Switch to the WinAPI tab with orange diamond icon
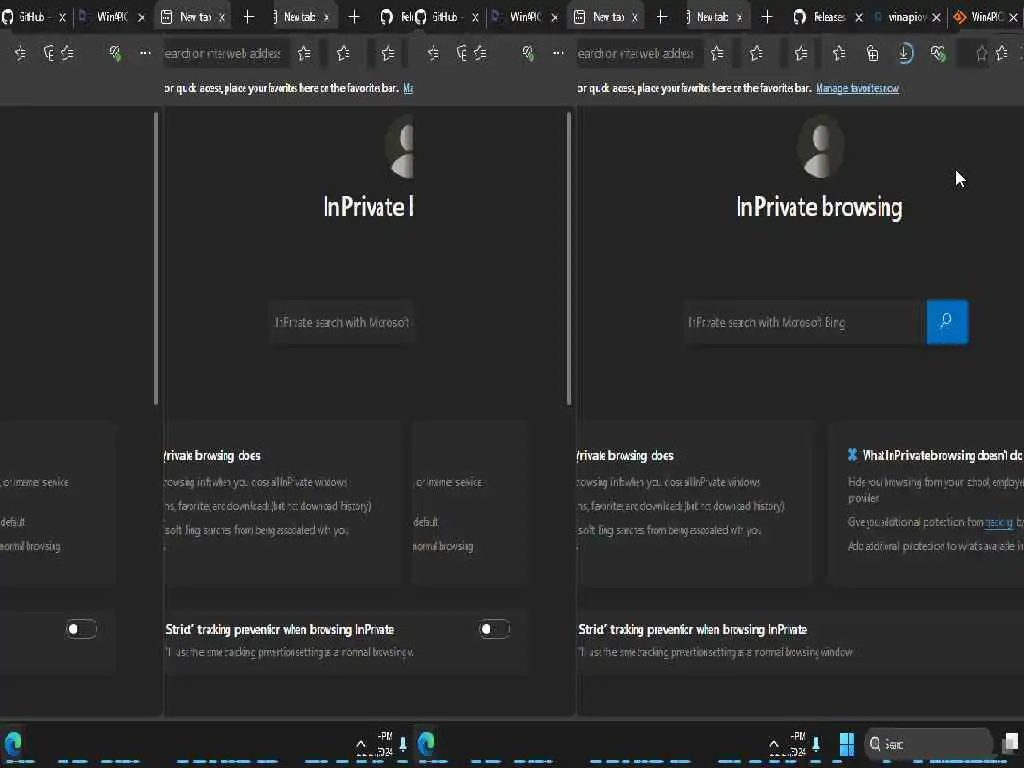 (986, 17)
